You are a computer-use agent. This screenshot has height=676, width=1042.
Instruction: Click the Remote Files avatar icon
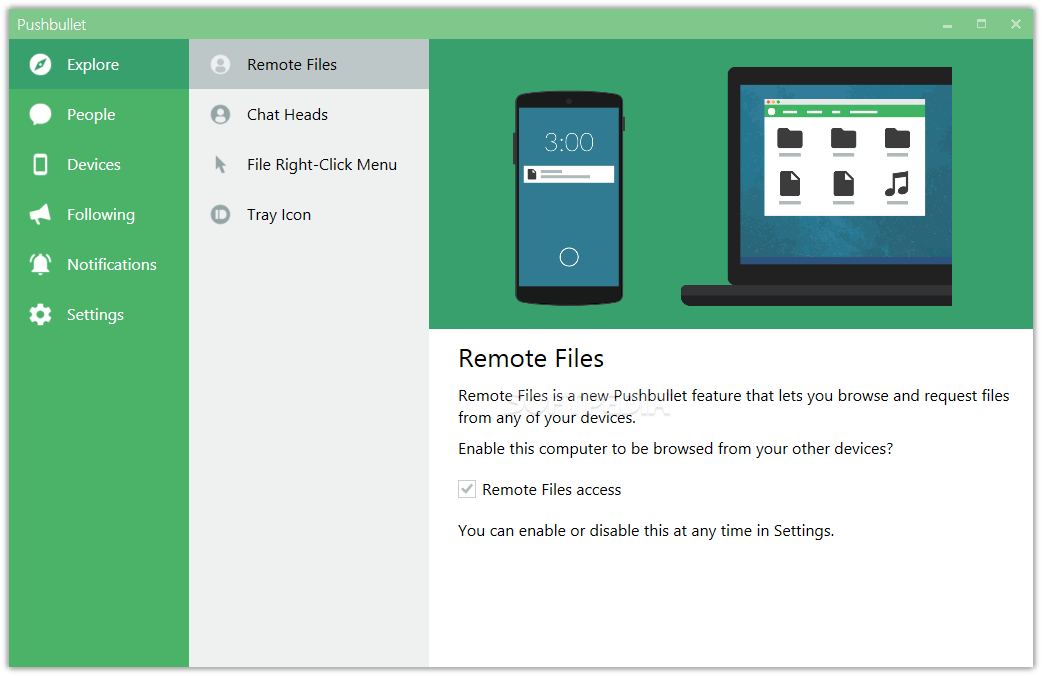click(x=221, y=64)
